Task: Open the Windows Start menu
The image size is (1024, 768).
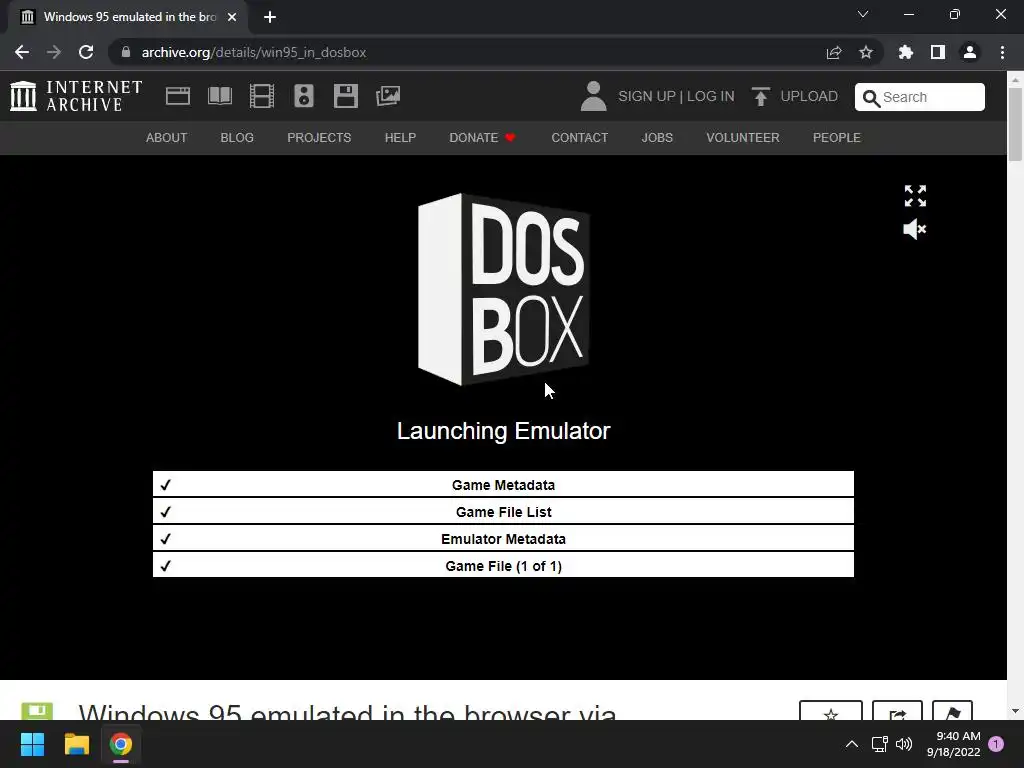Action: point(32,744)
